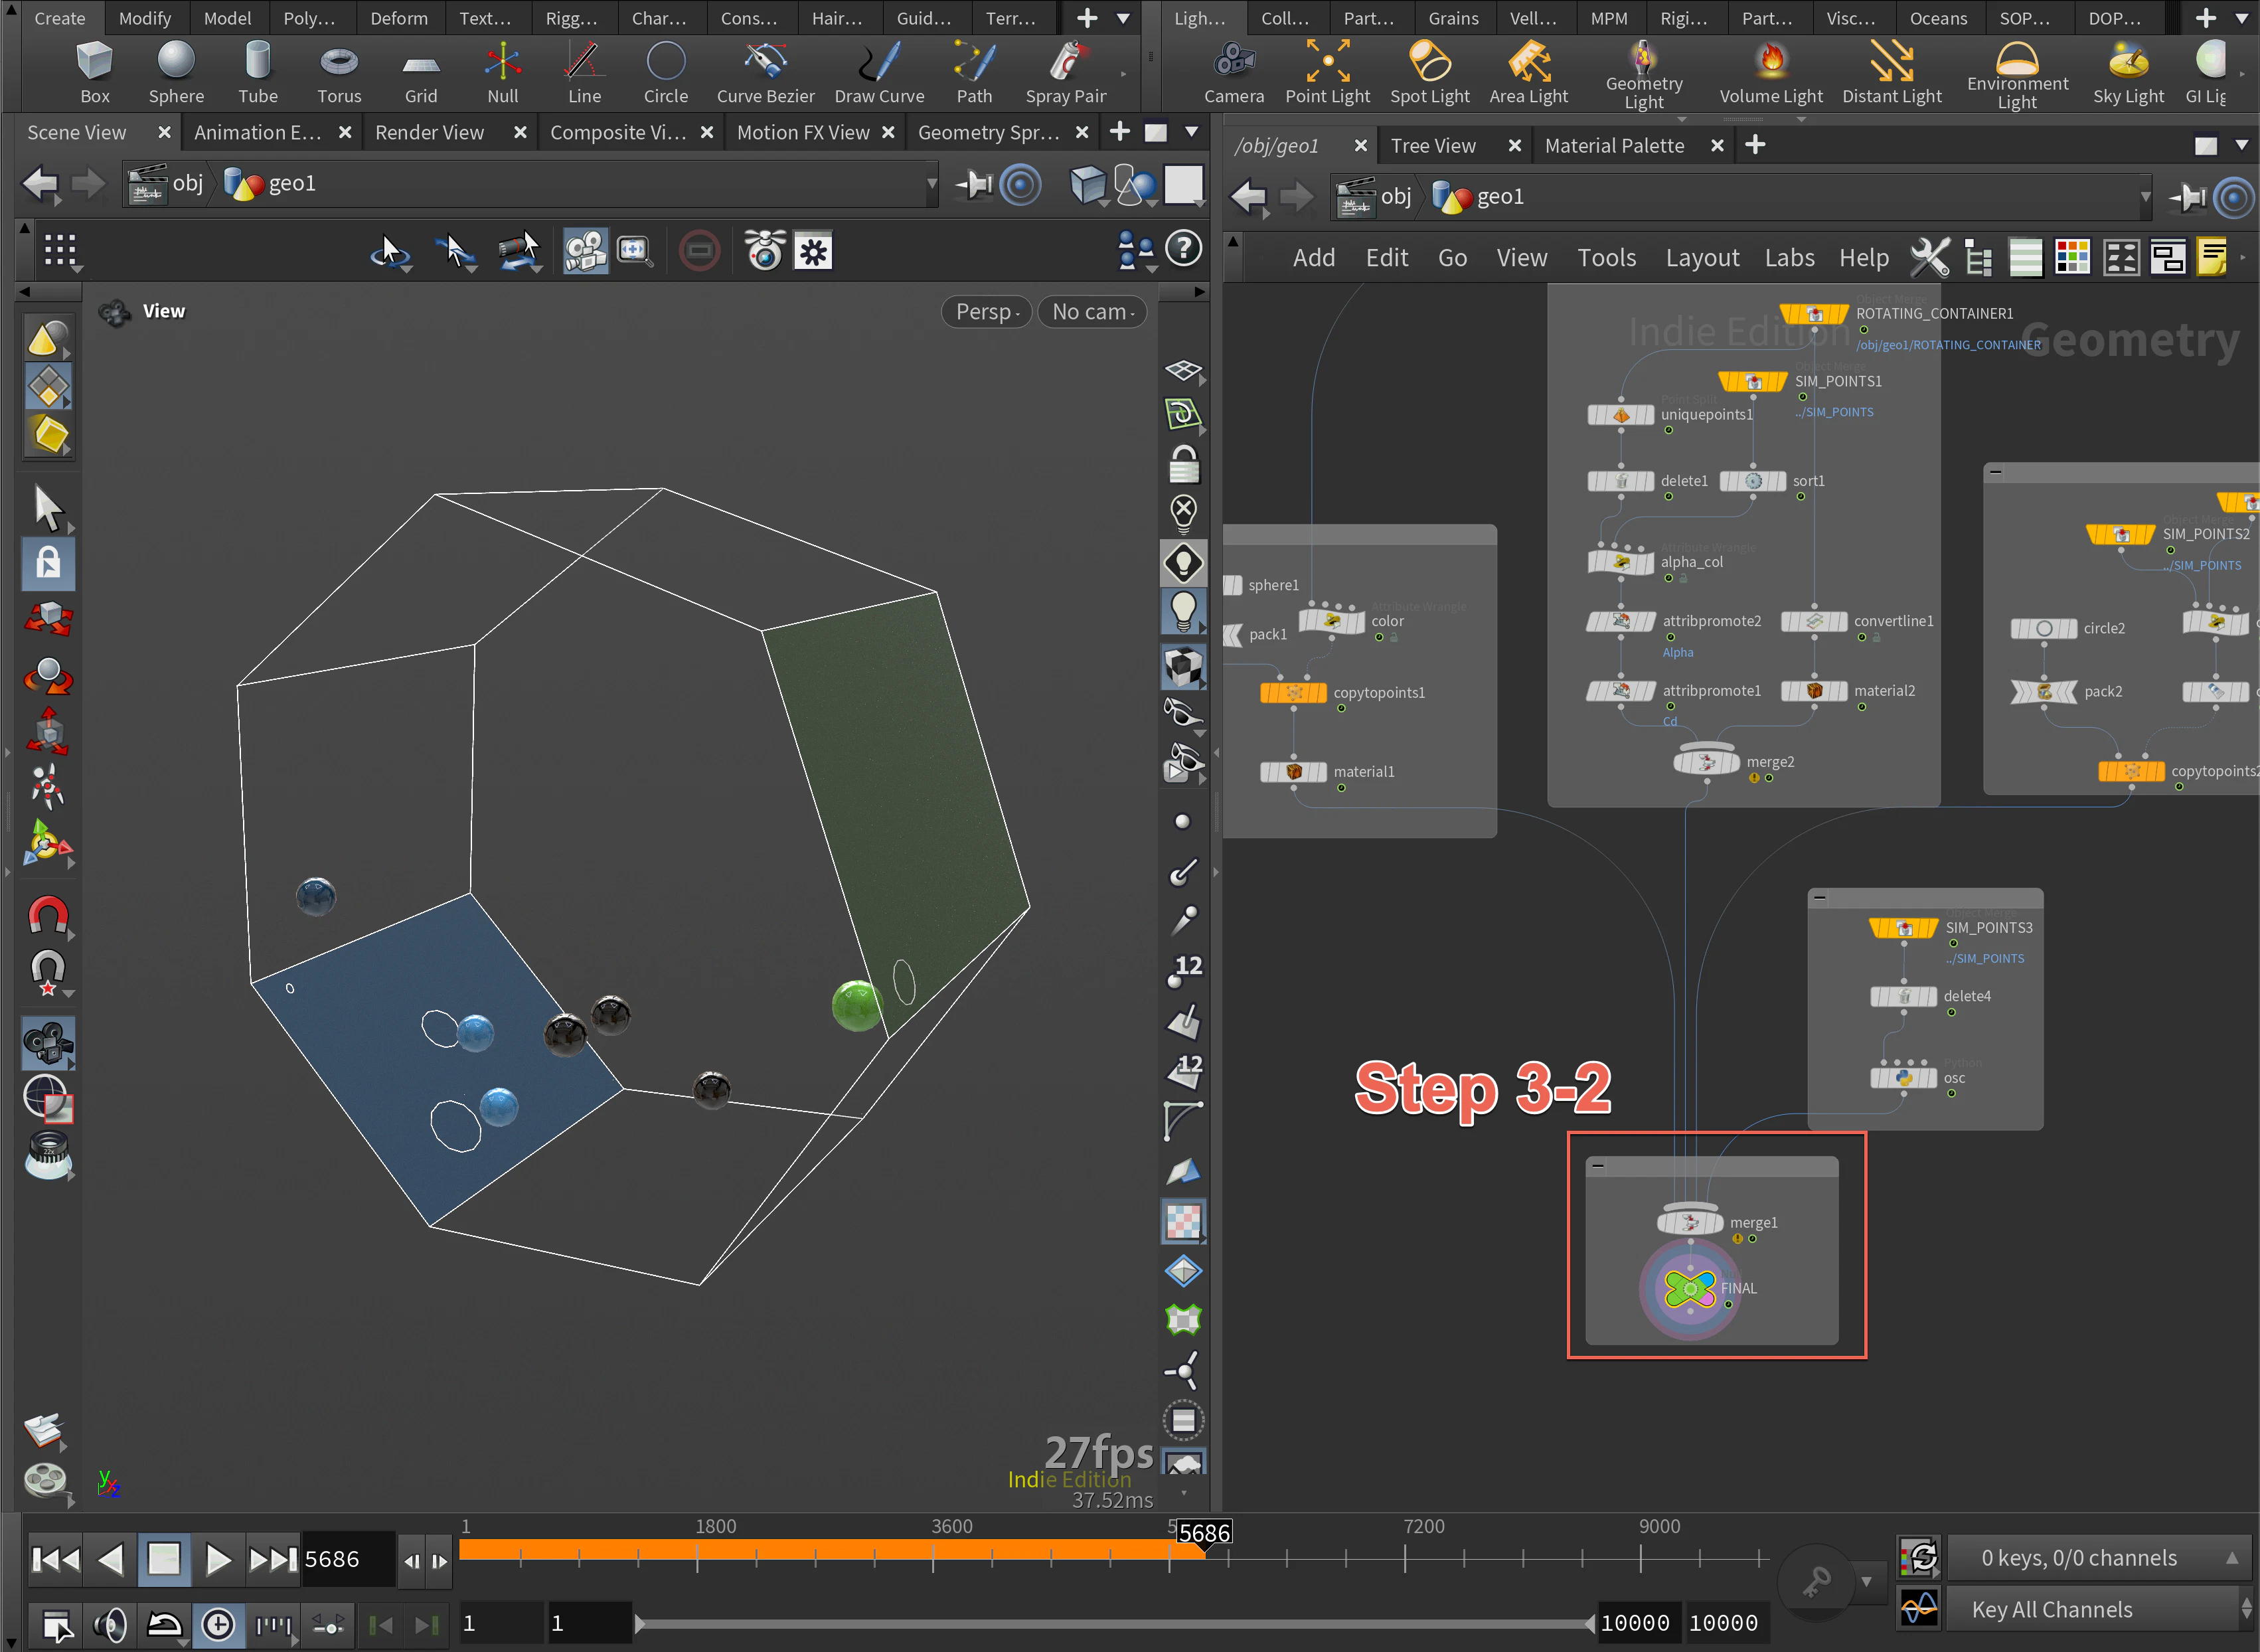This screenshot has height=1652, width=2260.
Task: Click the obj path button in Scene View
Action: tap(167, 184)
